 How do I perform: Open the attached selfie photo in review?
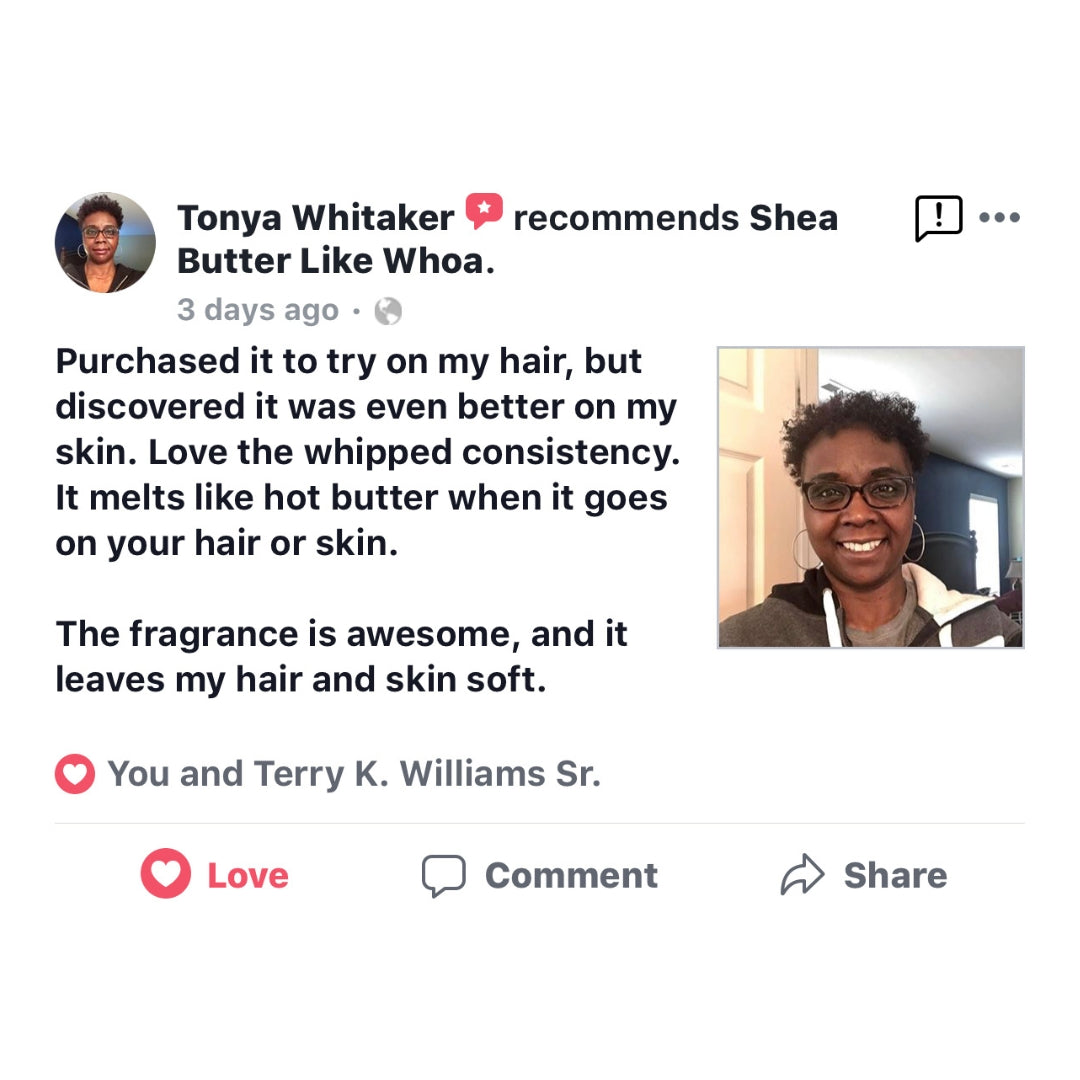(871, 497)
